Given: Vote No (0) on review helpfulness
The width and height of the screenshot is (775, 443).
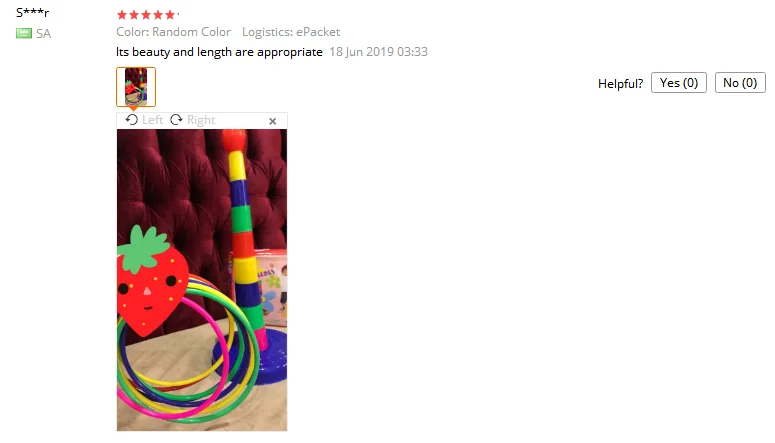Looking at the screenshot, I should (740, 83).
